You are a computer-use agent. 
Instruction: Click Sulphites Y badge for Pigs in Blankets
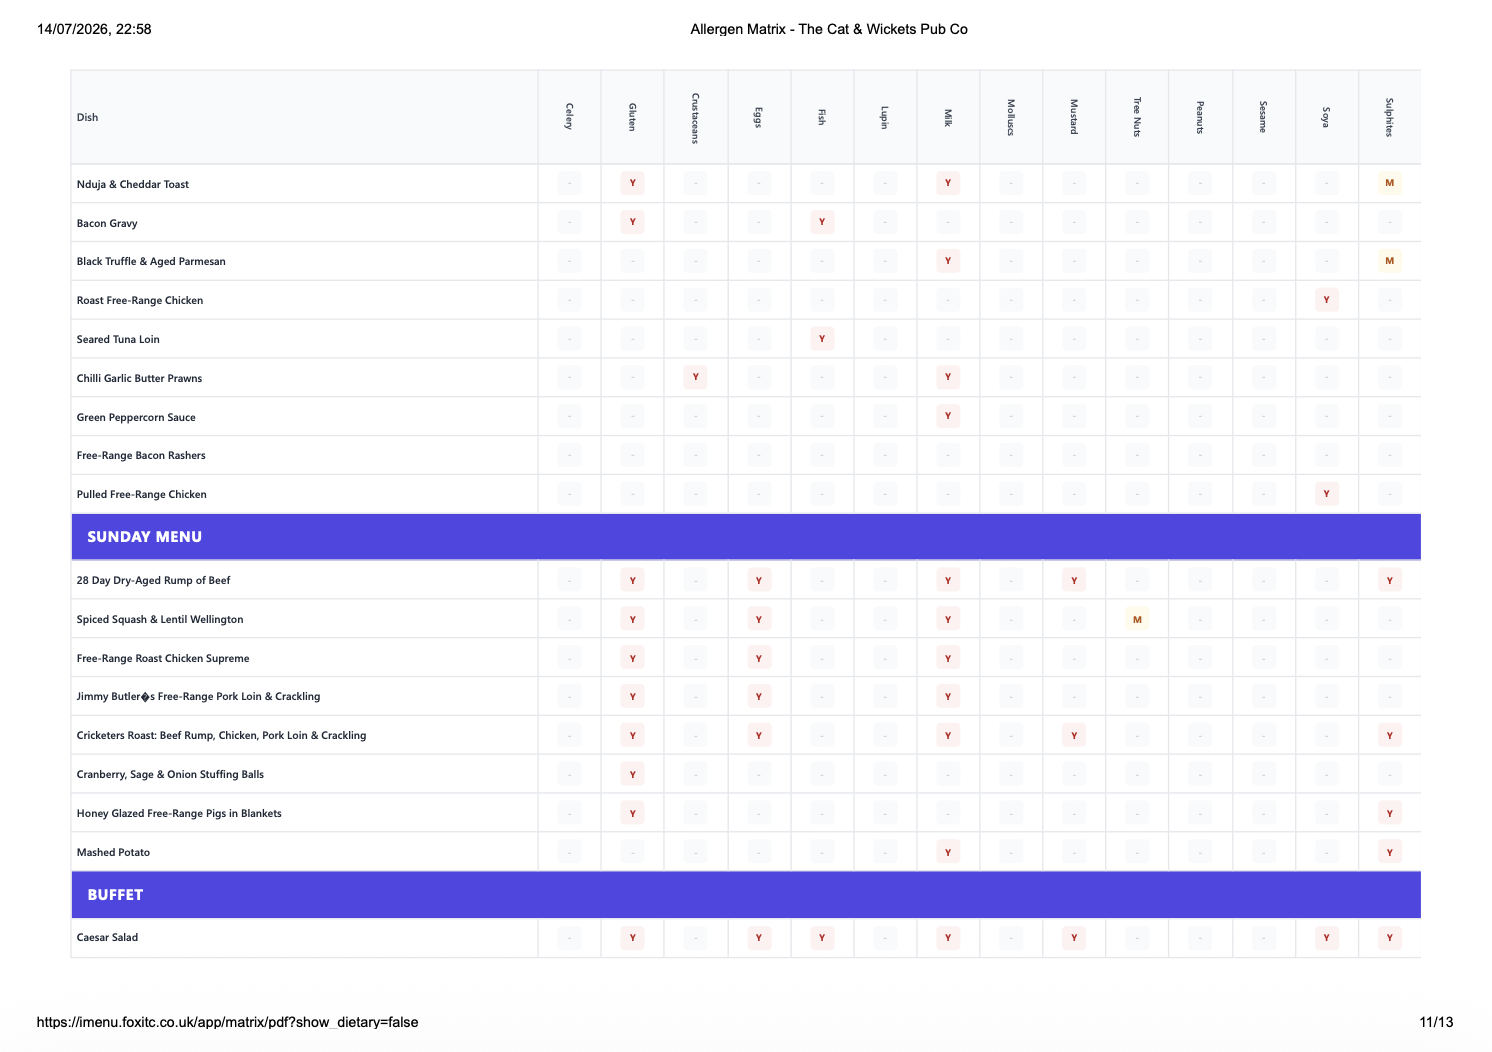point(1389,813)
